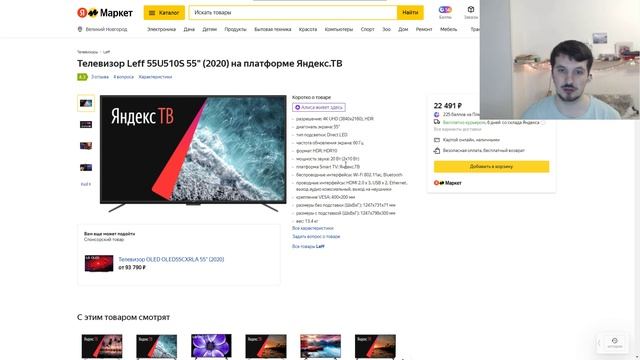
Task: Open the main Яндекс ТВ product image
Action: [x=193, y=153]
